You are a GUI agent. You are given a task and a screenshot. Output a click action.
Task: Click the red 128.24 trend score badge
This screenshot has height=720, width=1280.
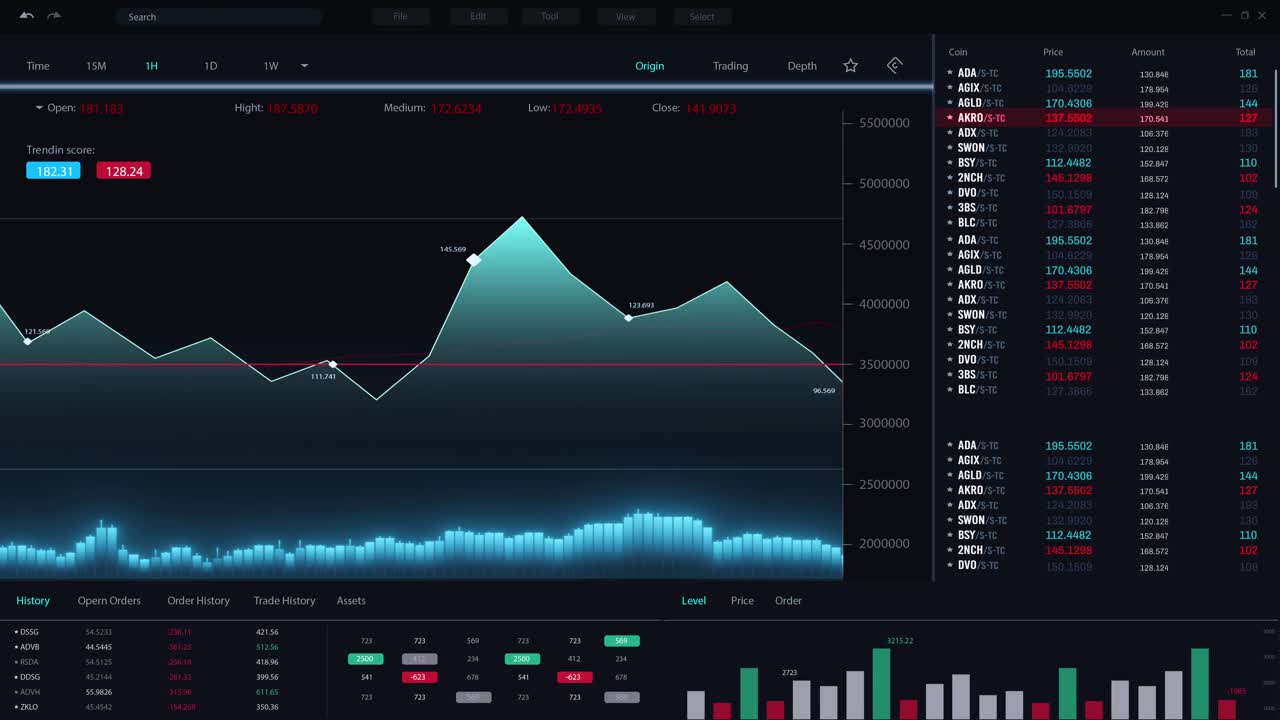(x=124, y=171)
